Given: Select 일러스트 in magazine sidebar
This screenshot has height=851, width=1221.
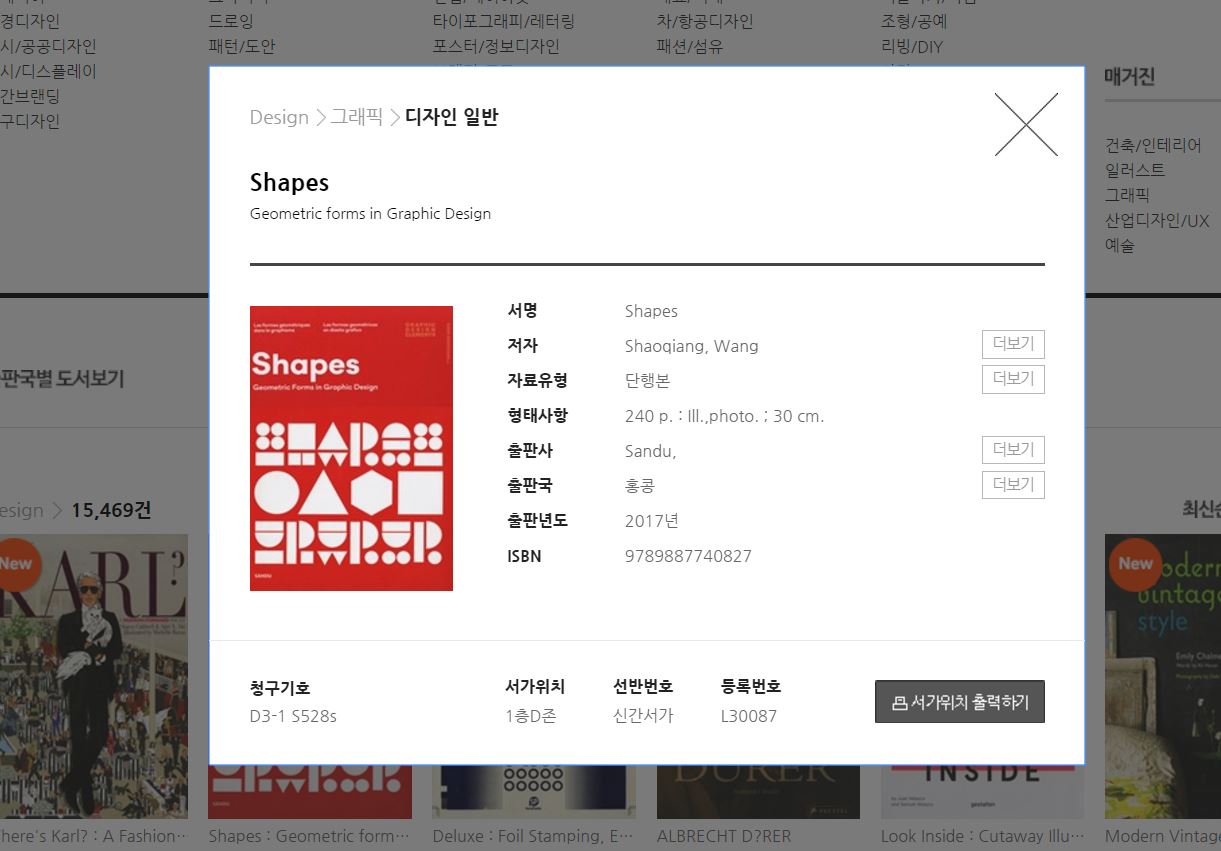Looking at the screenshot, I should (x=1135, y=170).
